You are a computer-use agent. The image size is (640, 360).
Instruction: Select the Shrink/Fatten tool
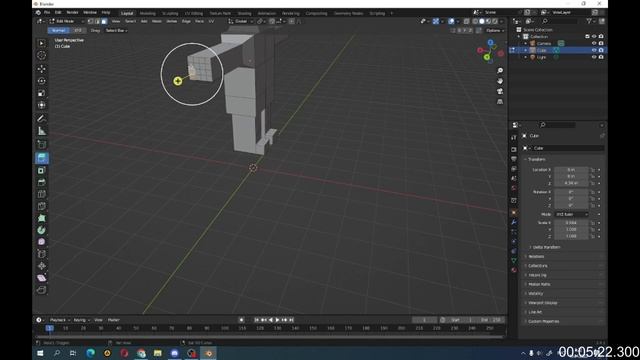(42, 266)
